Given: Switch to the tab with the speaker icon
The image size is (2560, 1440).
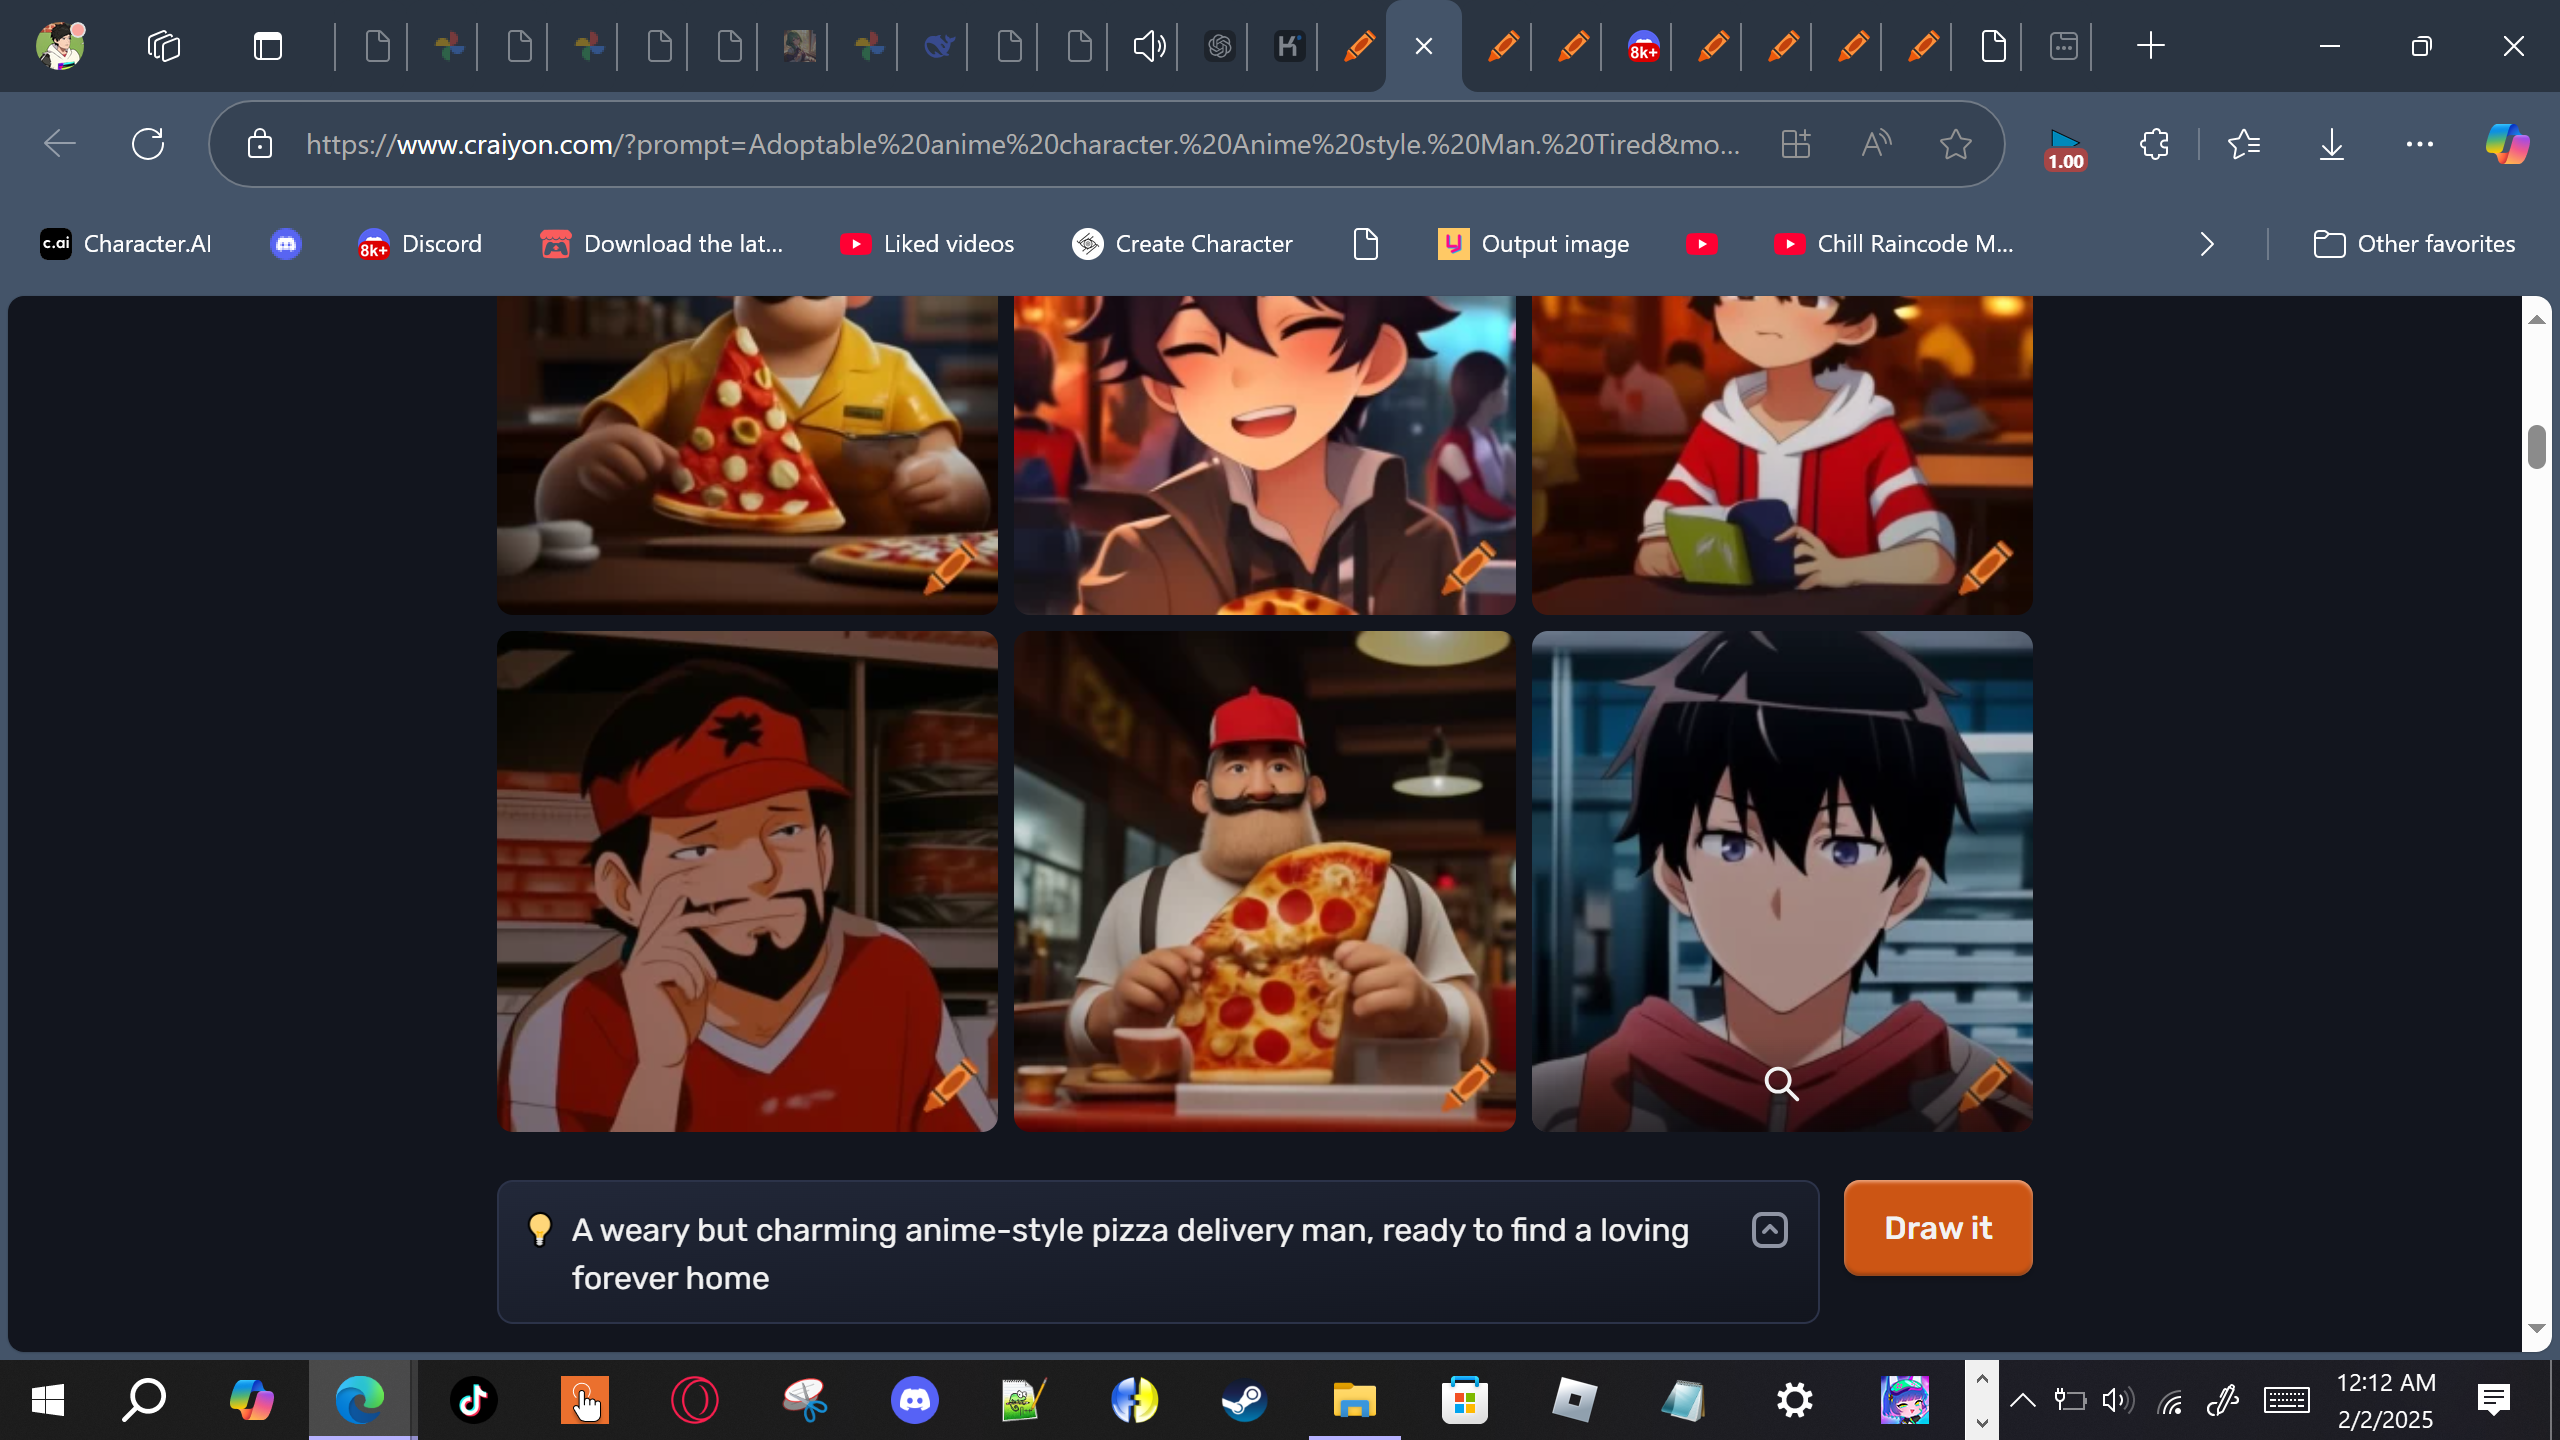Looking at the screenshot, I should [1149, 46].
